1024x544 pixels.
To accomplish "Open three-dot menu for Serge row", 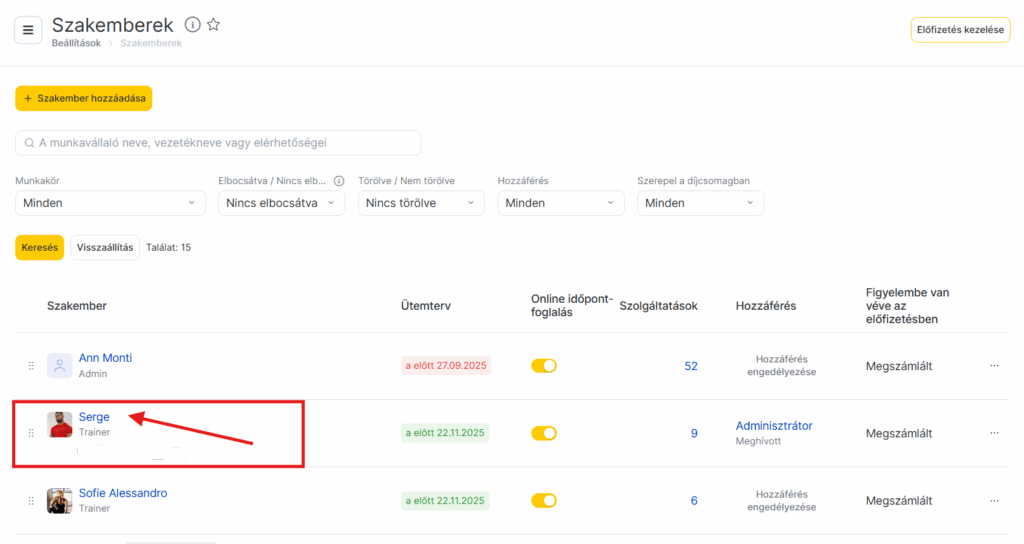I will coord(994,433).
